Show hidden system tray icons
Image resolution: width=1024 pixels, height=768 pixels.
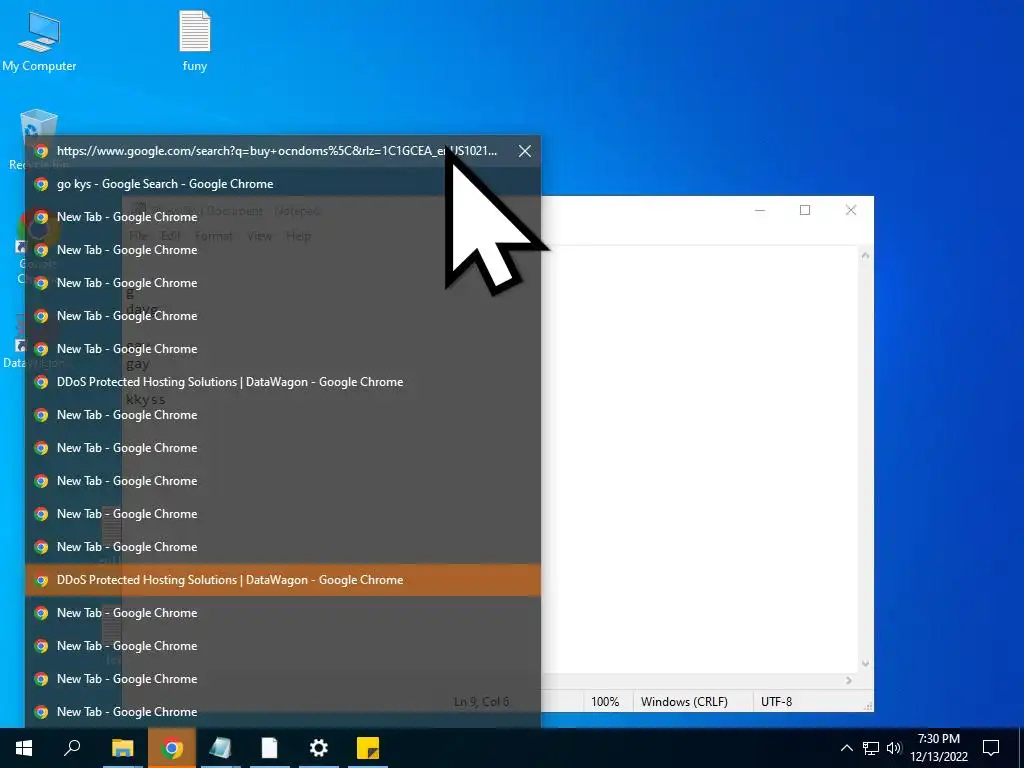[x=846, y=748]
